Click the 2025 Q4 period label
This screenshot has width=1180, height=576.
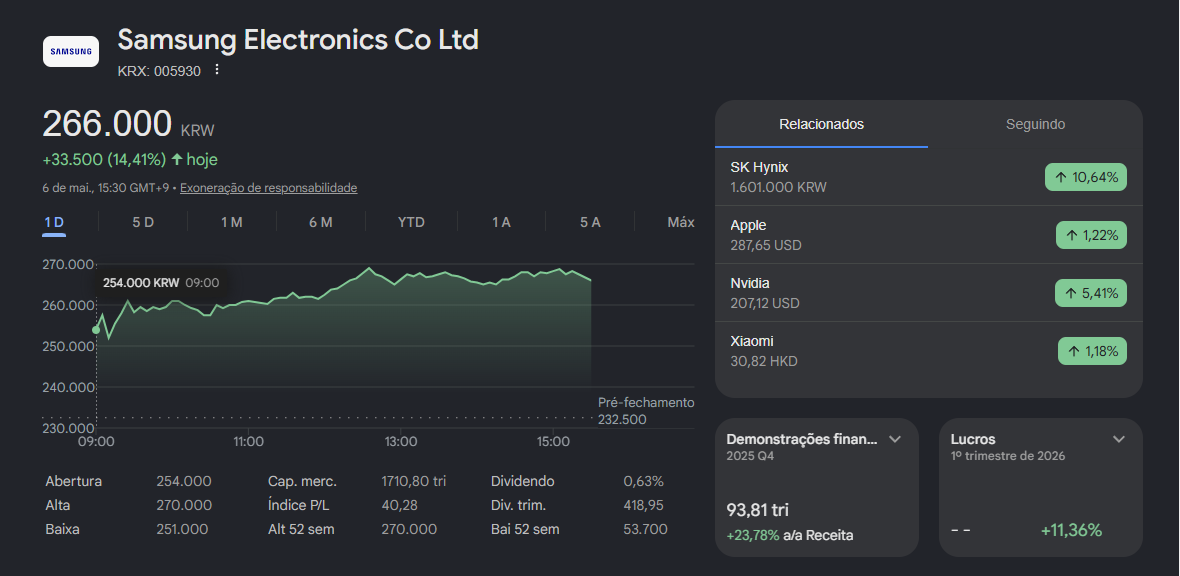750,456
